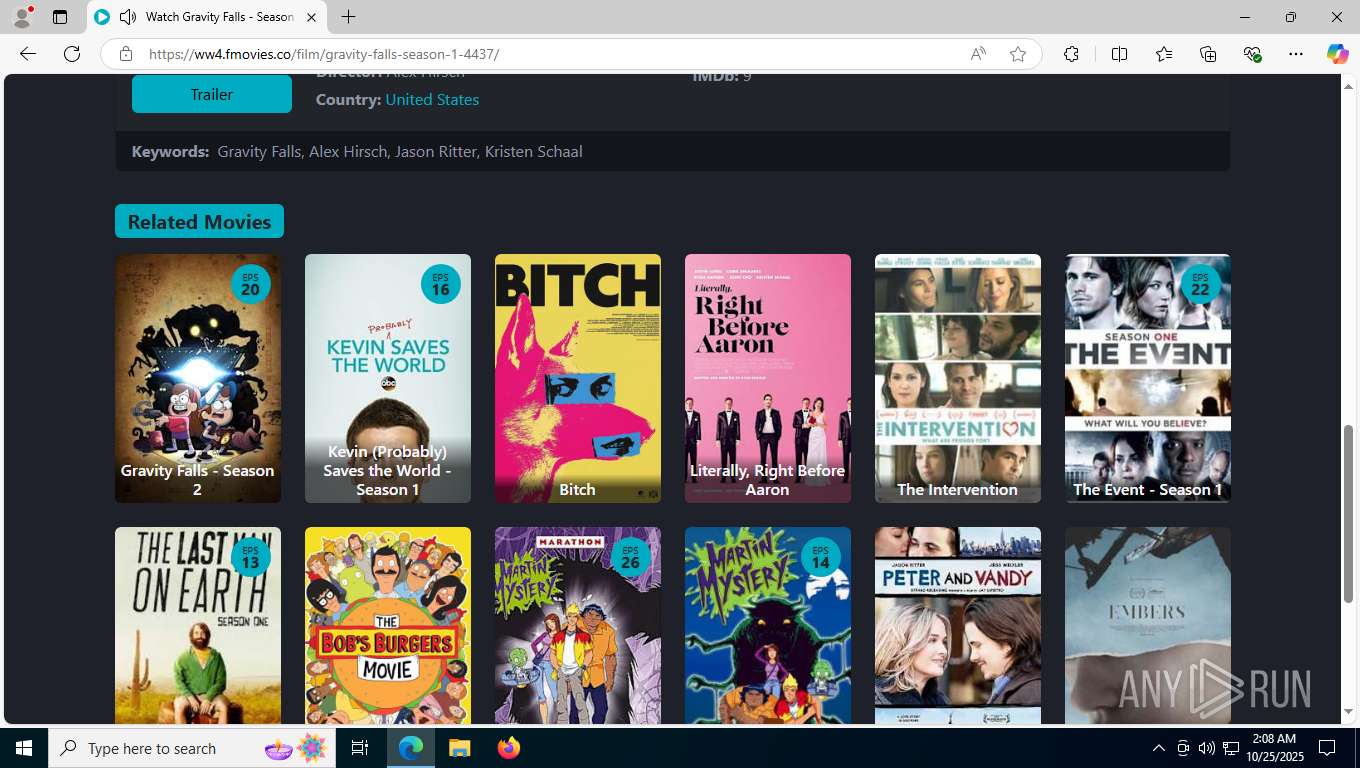Open The Bob's Burgers Movie poster
The image size is (1360, 768).
coord(388,625)
